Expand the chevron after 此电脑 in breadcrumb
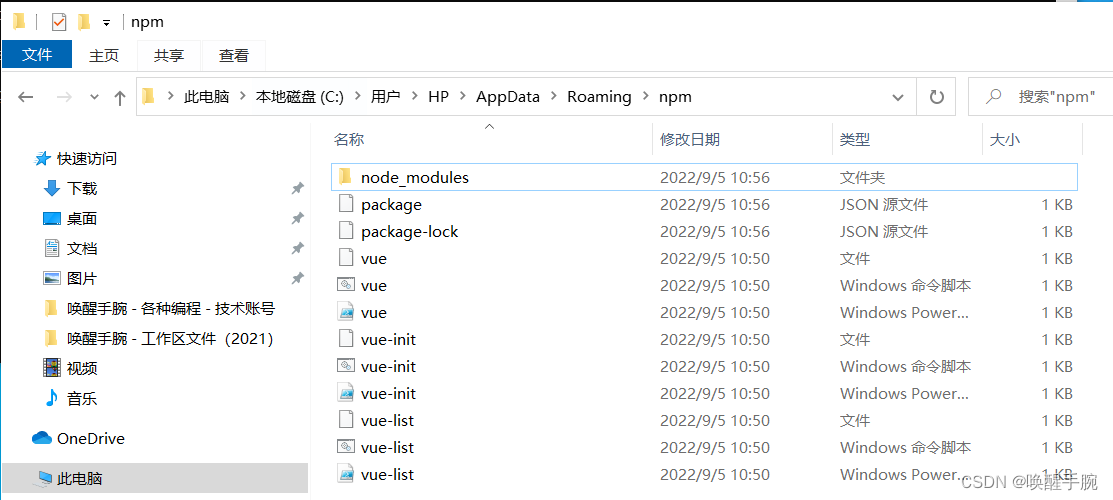Screen dimensions: 1113x500 (x=242, y=97)
